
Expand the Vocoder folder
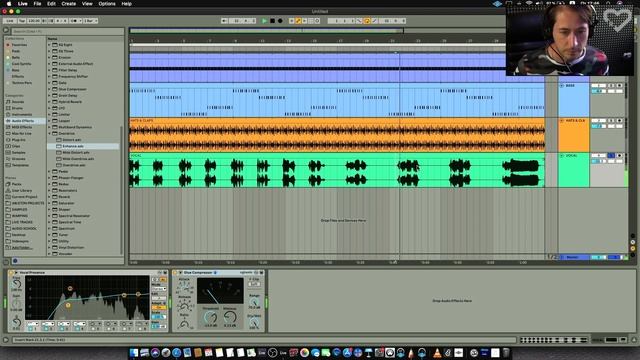(x=49, y=253)
